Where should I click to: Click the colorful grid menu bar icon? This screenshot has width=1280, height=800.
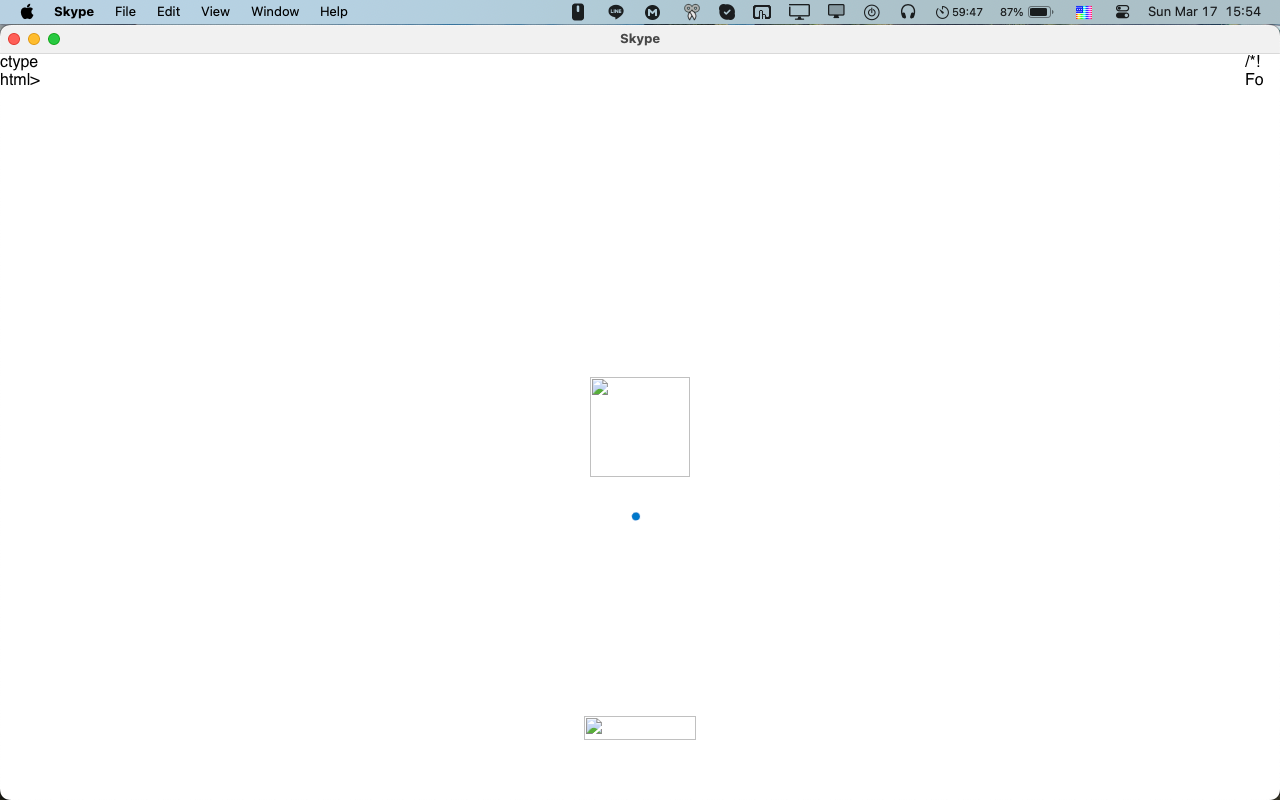[x=1083, y=12]
